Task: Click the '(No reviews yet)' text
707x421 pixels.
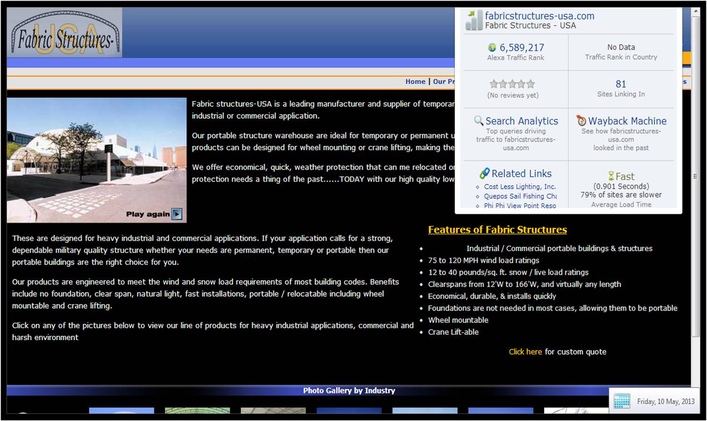Action: tap(513, 95)
